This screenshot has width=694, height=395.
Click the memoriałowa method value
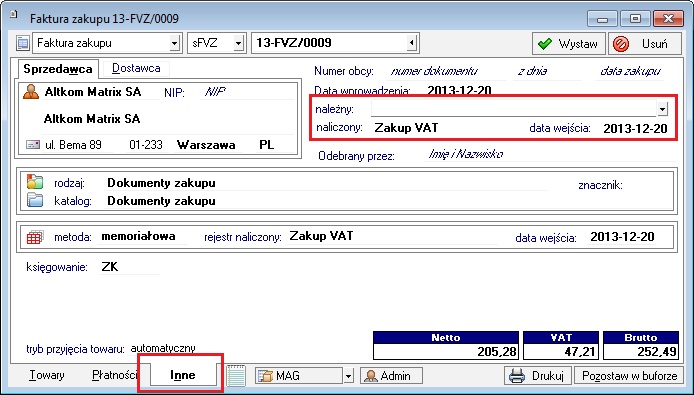coord(138,236)
